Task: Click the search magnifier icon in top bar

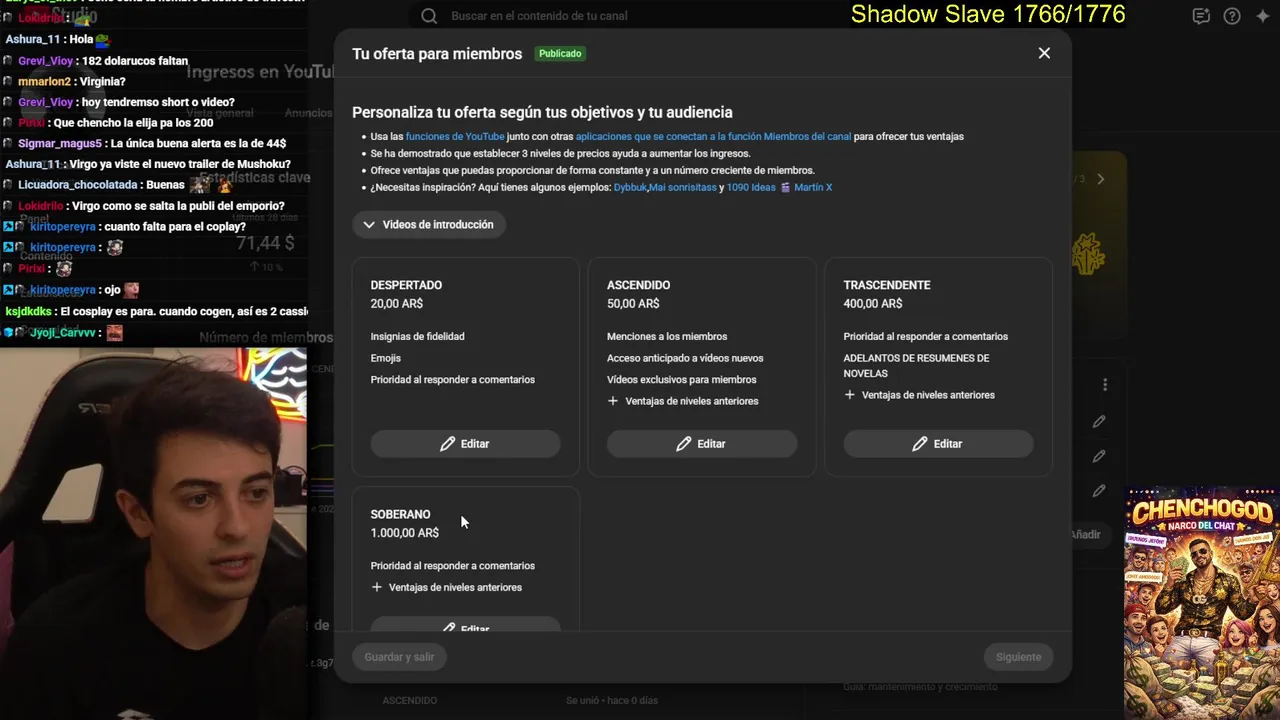Action: [x=429, y=16]
